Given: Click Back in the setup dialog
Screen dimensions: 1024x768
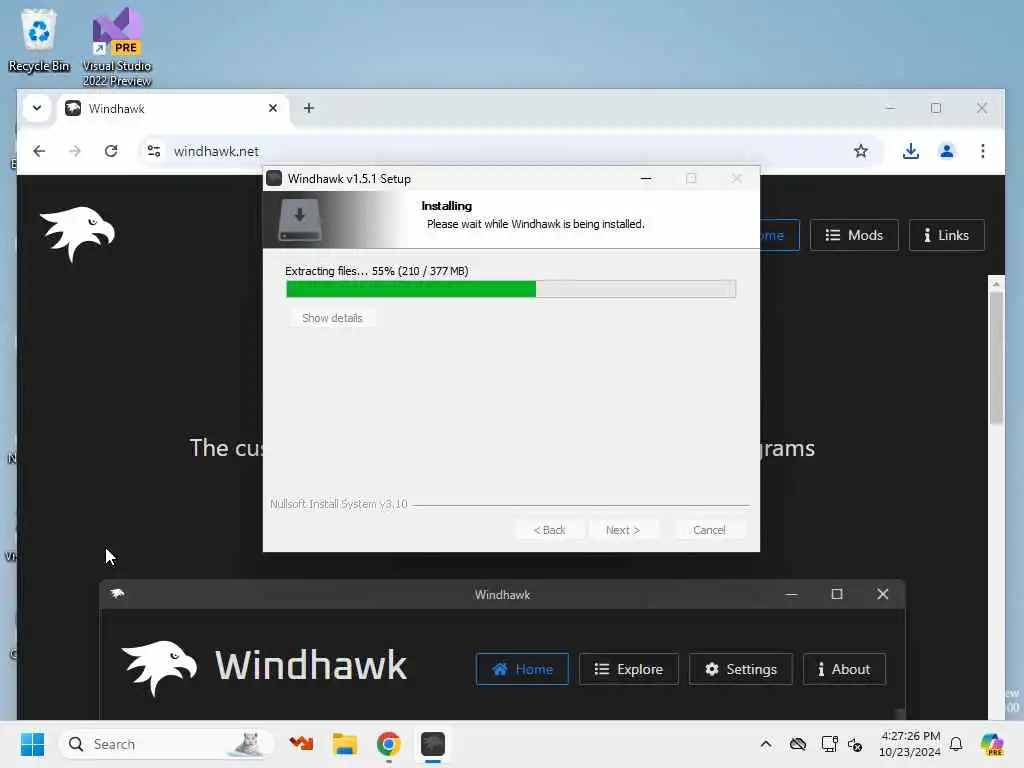Looking at the screenshot, I should pos(549,530).
